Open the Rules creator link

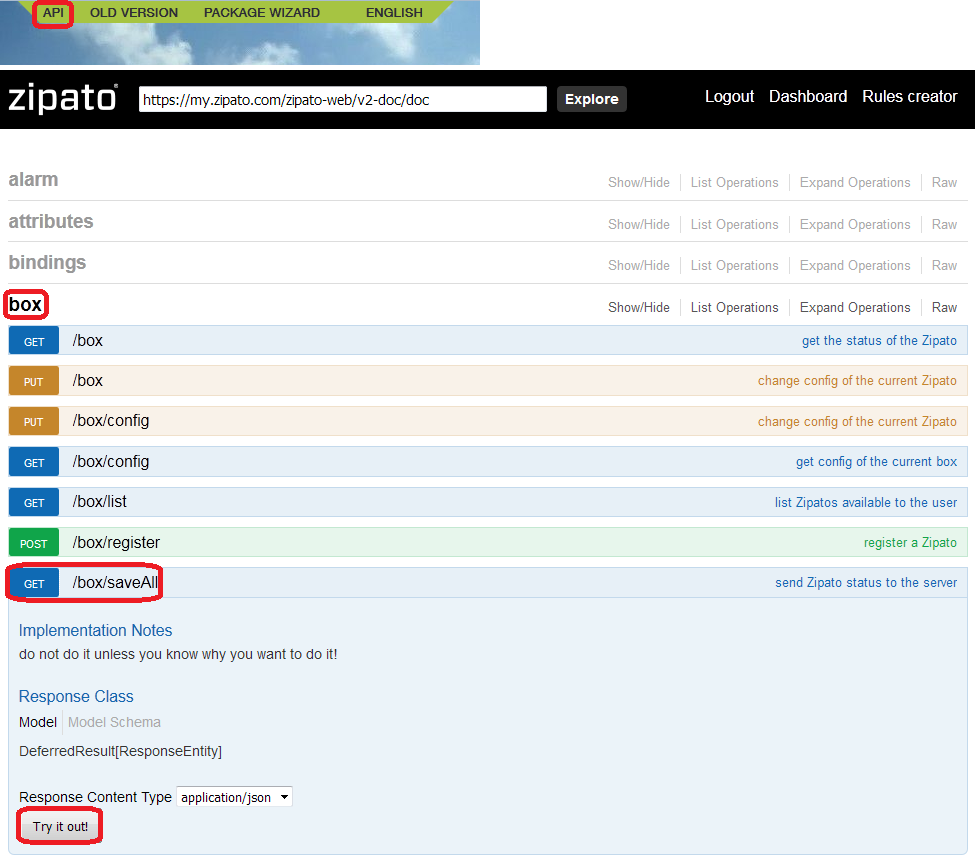click(910, 97)
